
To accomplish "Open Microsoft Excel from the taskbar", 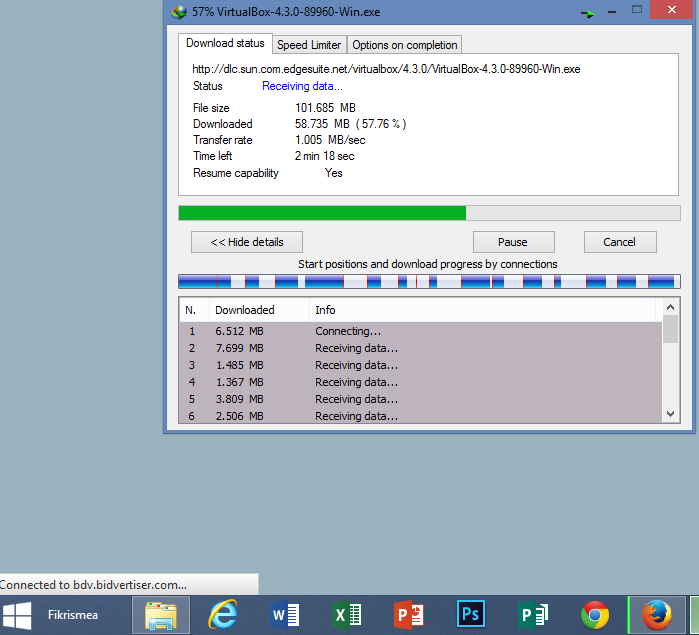I will 347,615.
